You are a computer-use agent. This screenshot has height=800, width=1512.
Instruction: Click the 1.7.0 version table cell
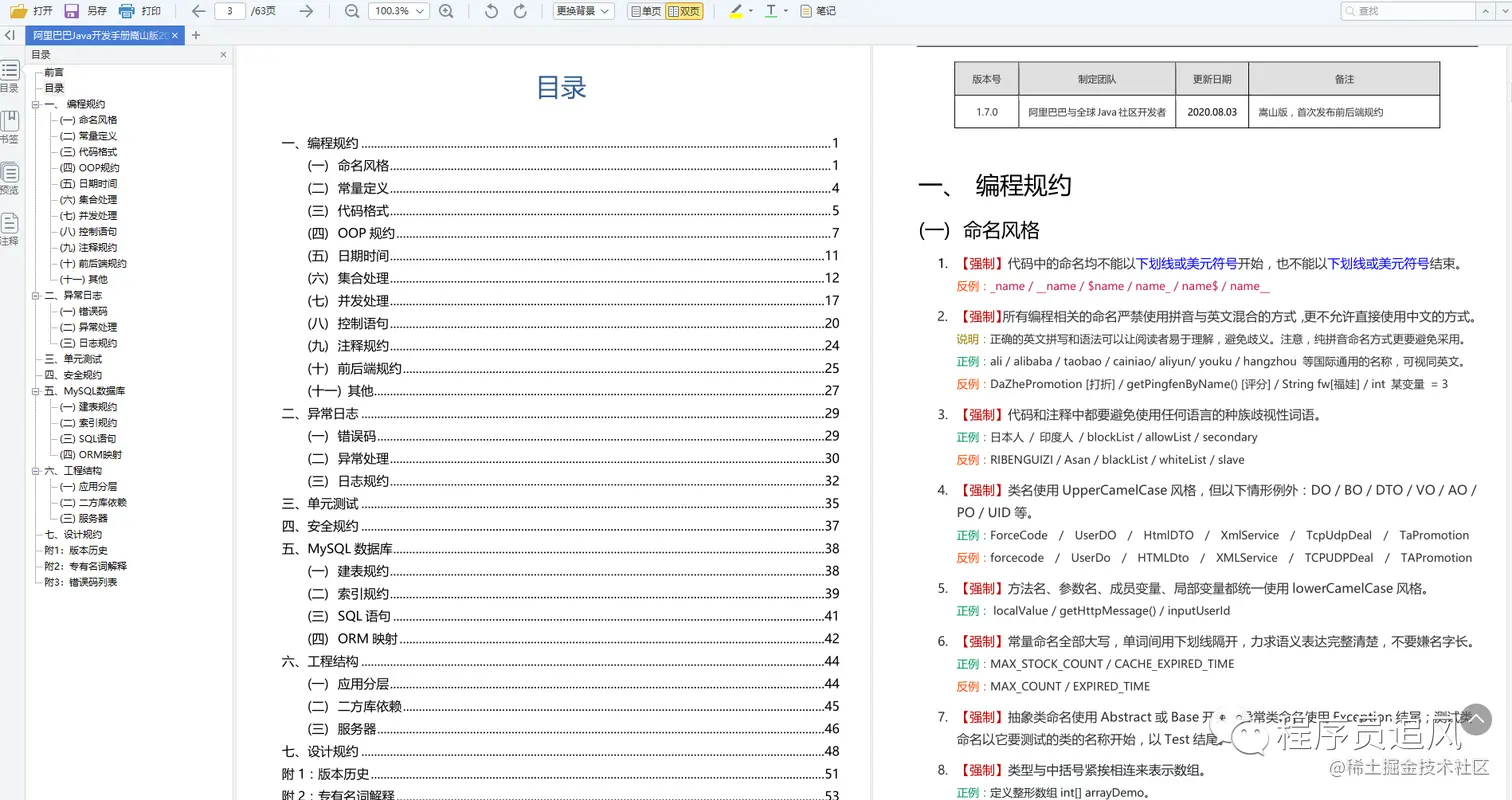(987, 112)
